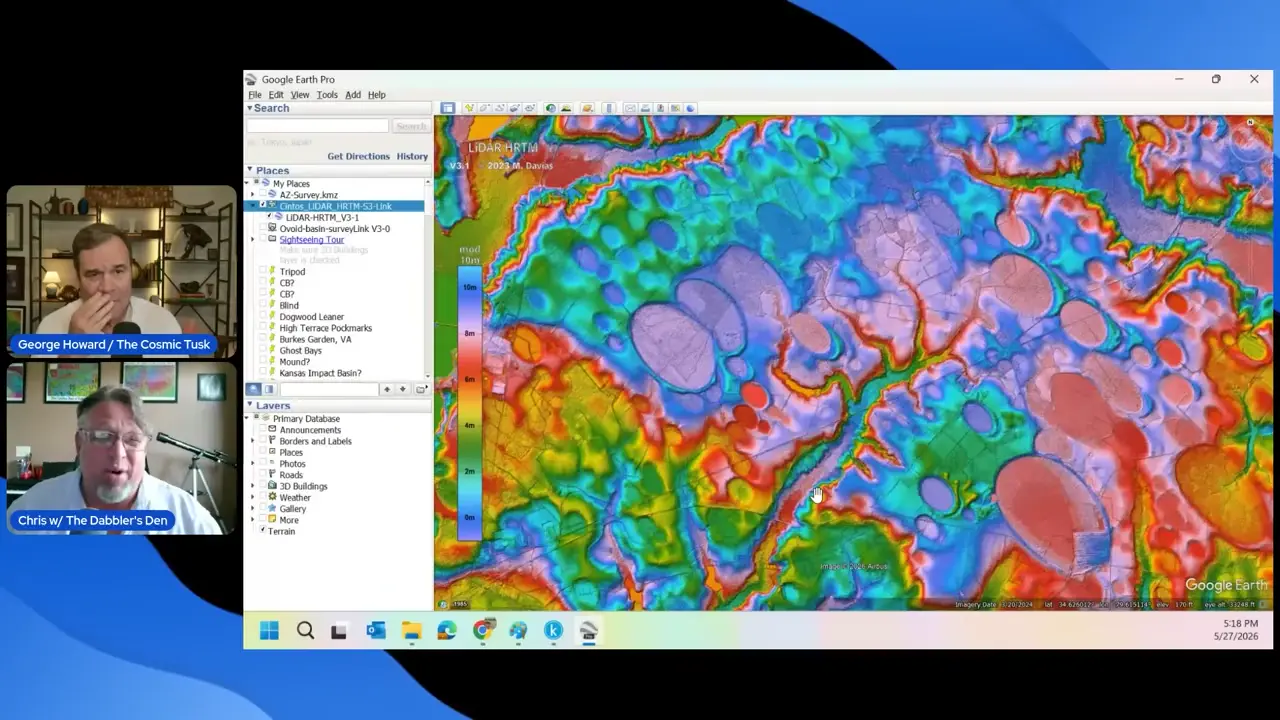Expand the Weather layer

click(x=252, y=497)
